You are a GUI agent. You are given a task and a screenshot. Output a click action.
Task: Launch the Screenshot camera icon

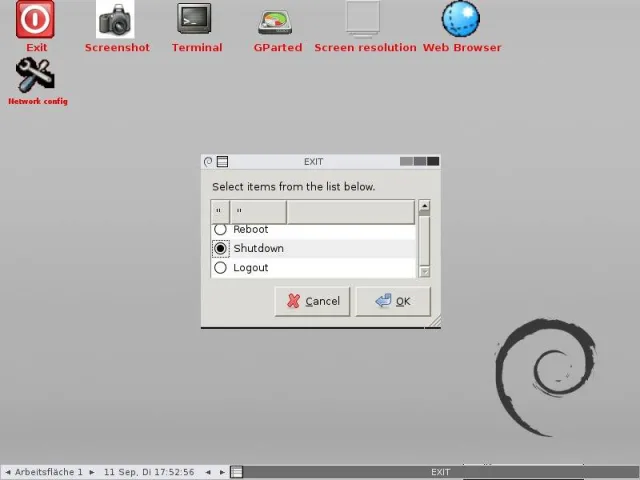(x=115, y=20)
